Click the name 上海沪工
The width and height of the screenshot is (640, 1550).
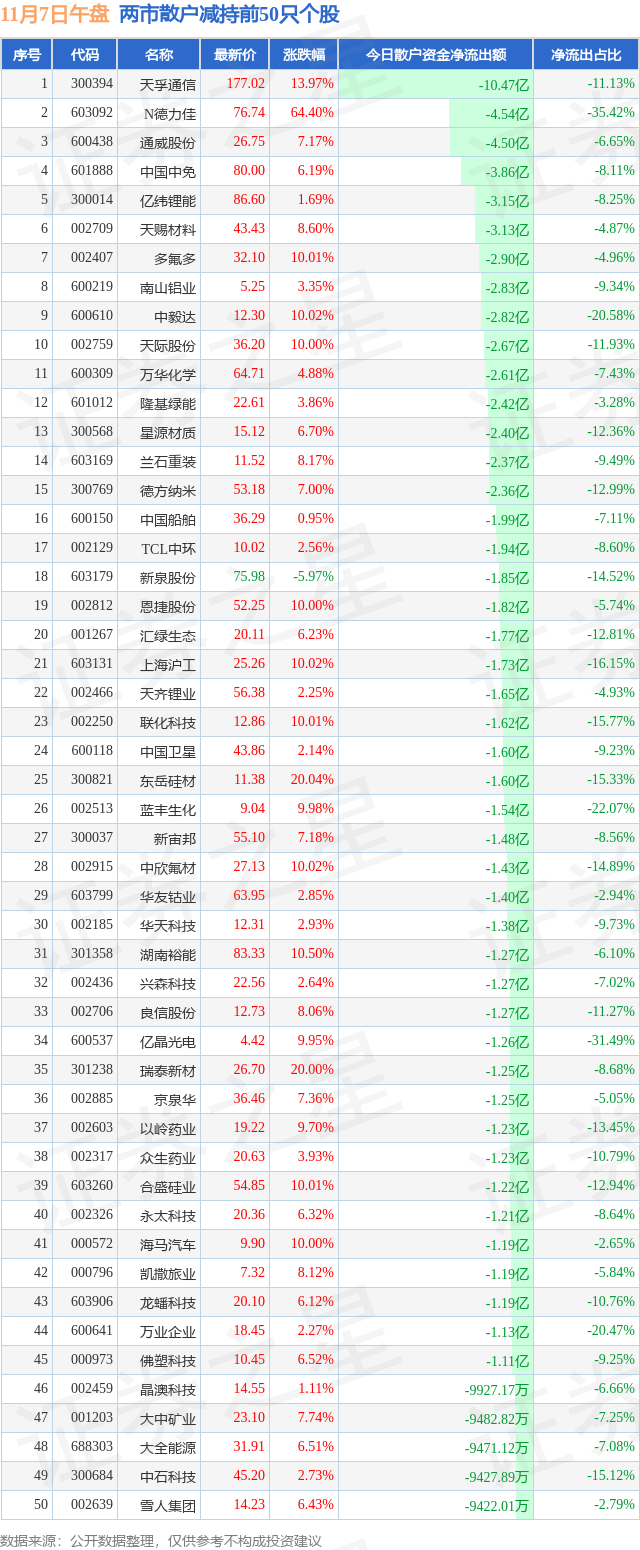coord(168,664)
